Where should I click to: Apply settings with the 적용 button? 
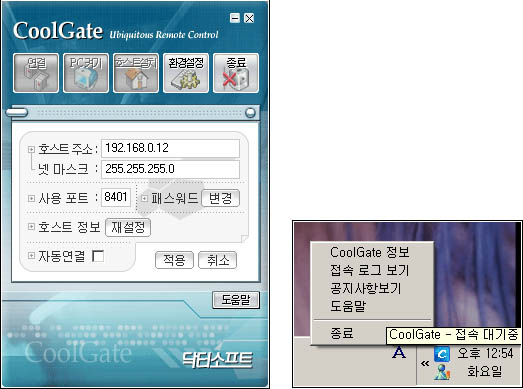click(174, 260)
